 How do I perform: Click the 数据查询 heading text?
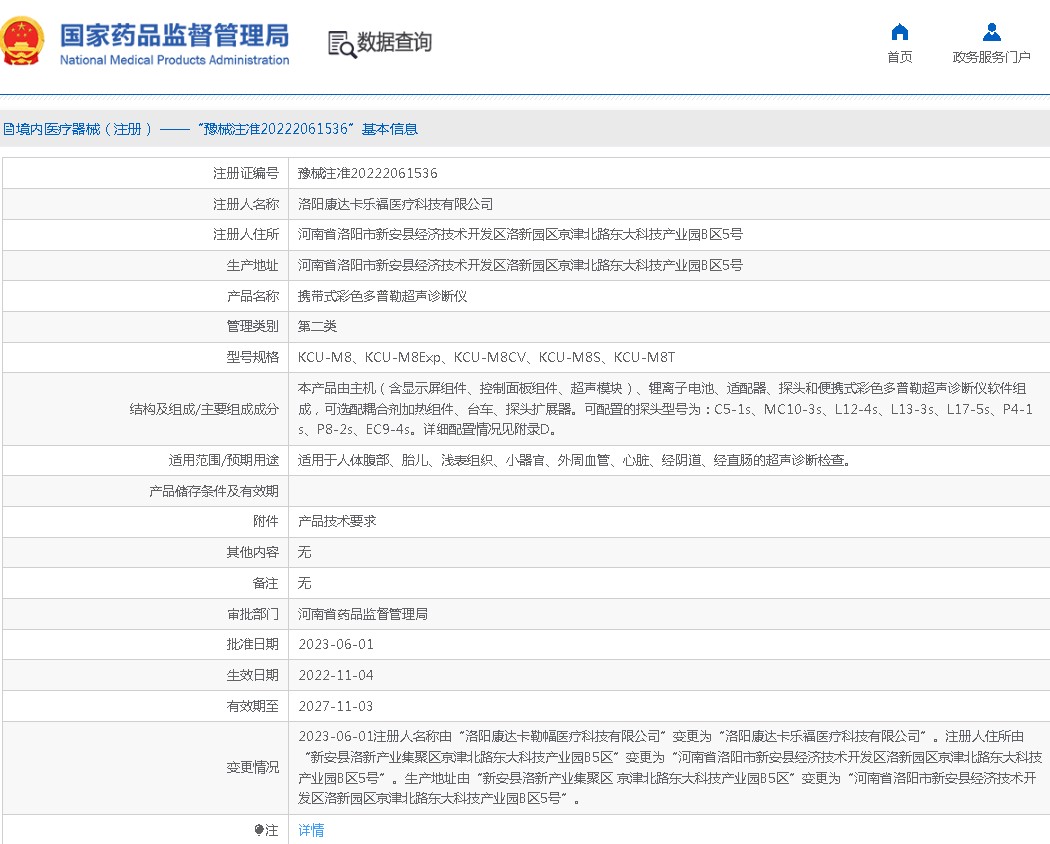click(x=395, y=43)
